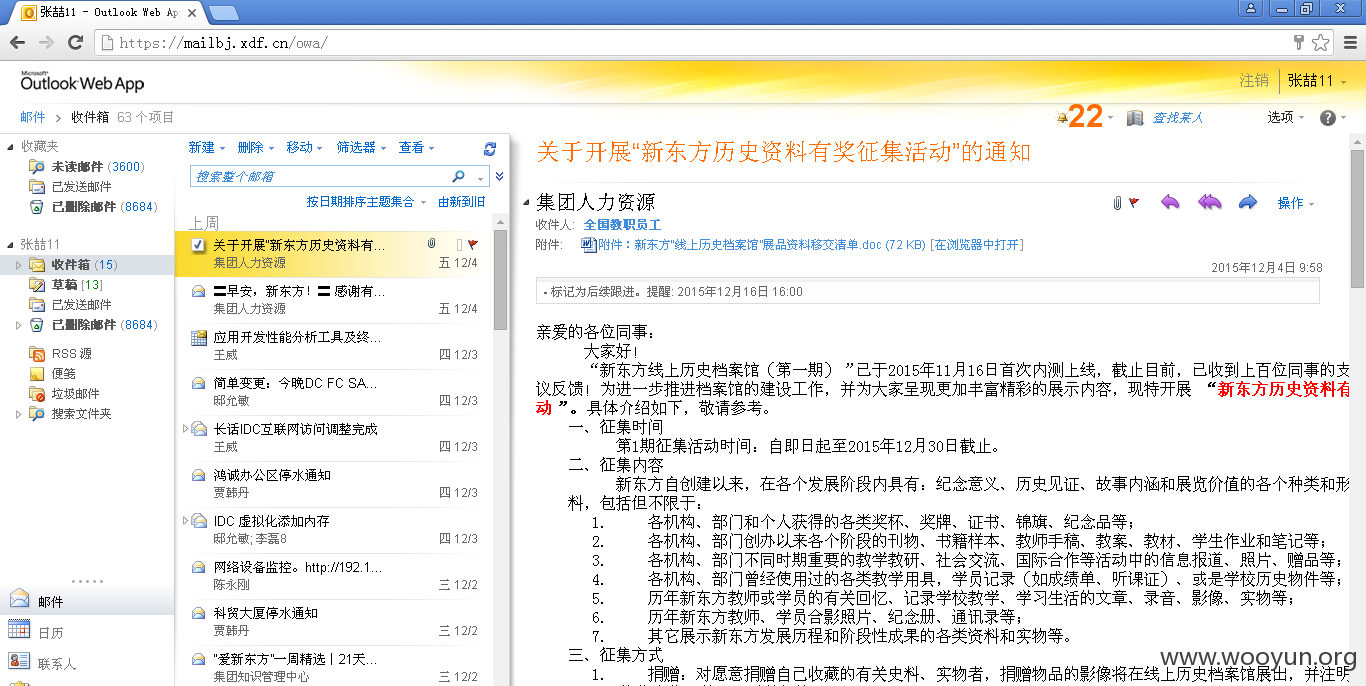1366x686 pixels.
Task: Click the browser reload icon
Action: coord(76,43)
